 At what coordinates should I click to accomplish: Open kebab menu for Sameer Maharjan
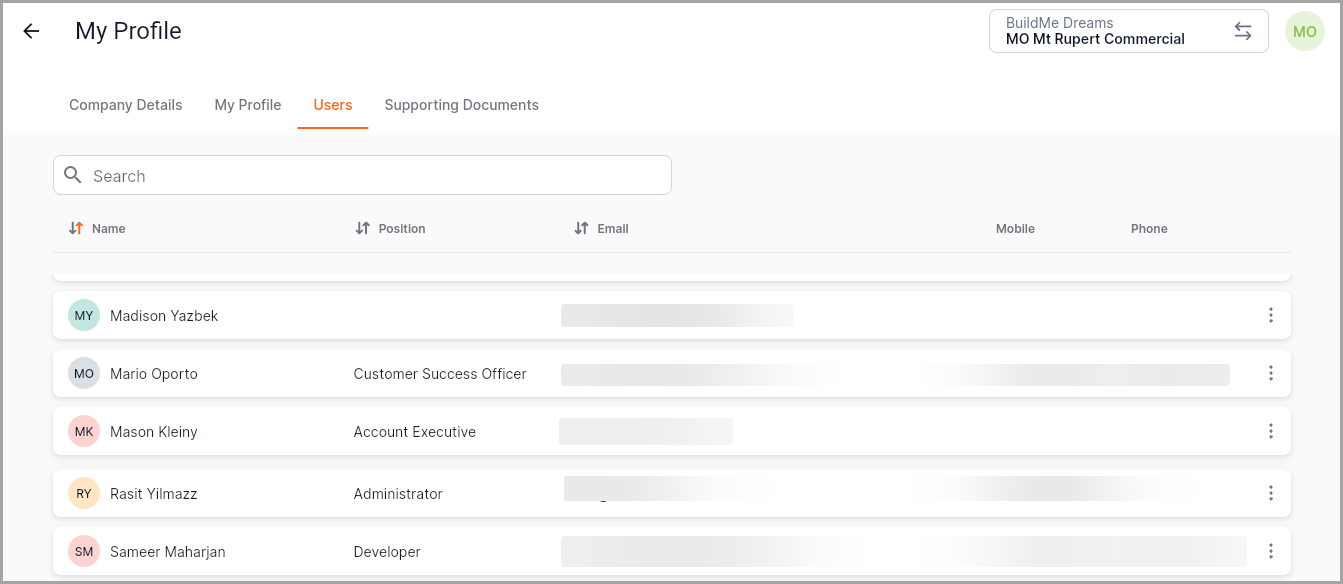[x=1270, y=552]
